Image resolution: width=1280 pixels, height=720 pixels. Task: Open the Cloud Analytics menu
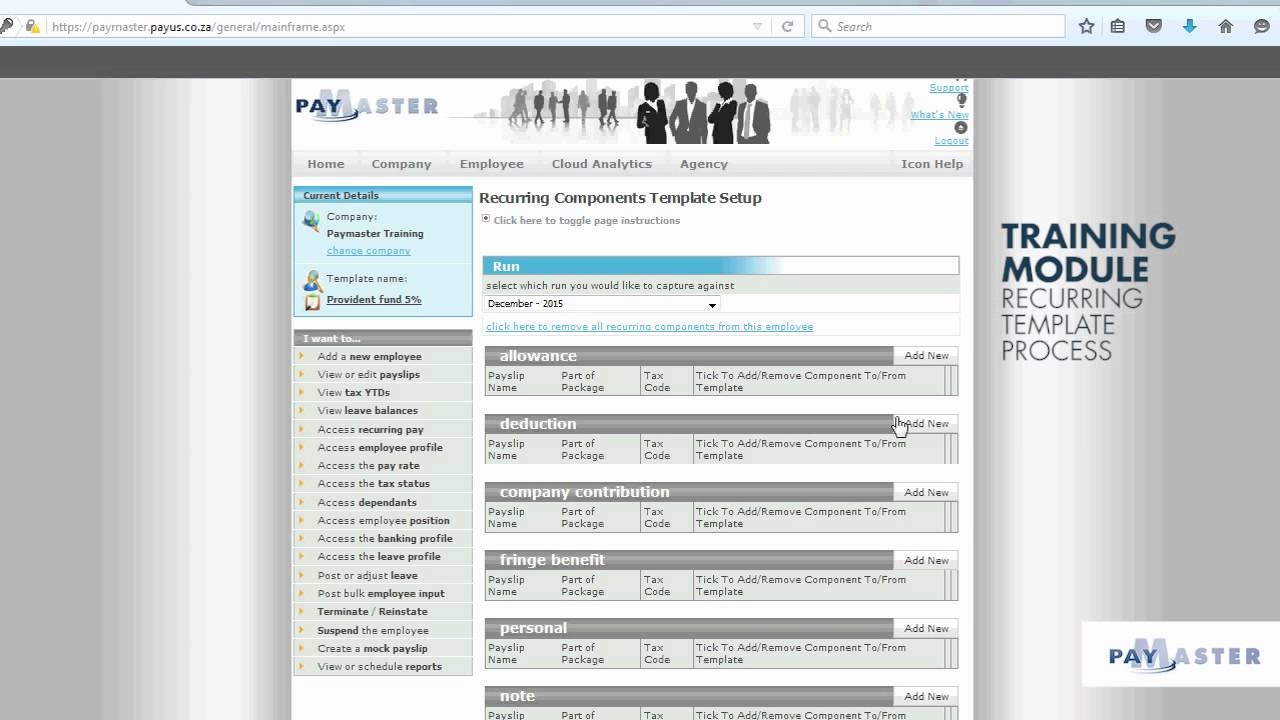pos(602,164)
